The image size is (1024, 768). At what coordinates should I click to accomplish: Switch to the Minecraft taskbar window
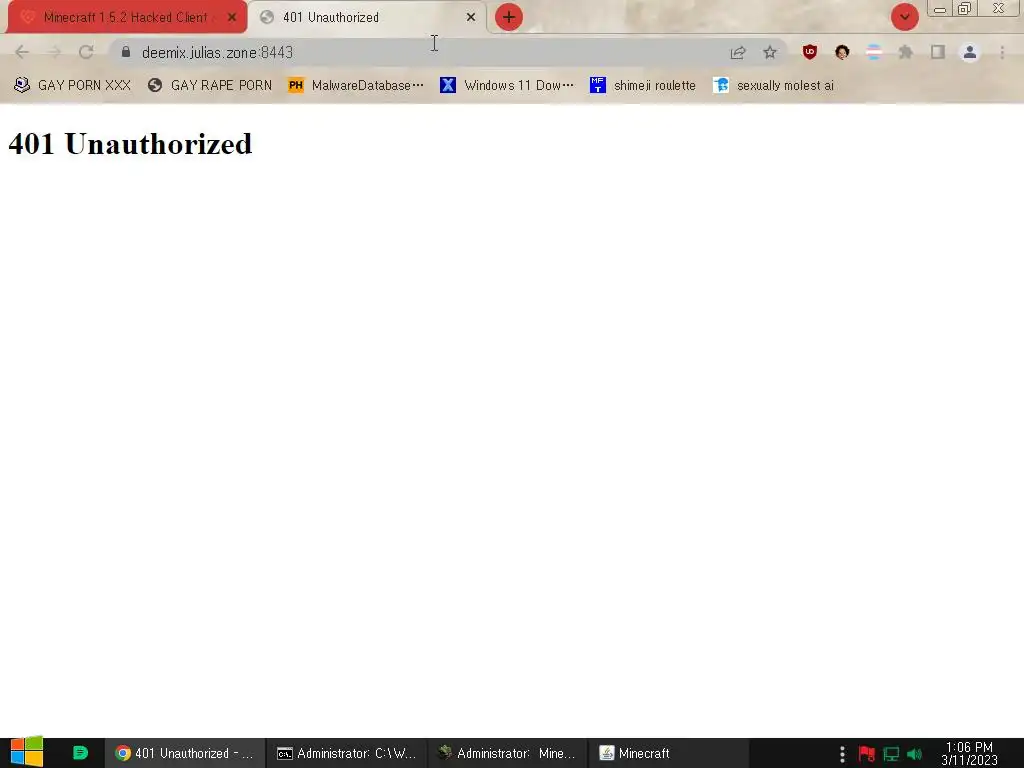(x=668, y=753)
